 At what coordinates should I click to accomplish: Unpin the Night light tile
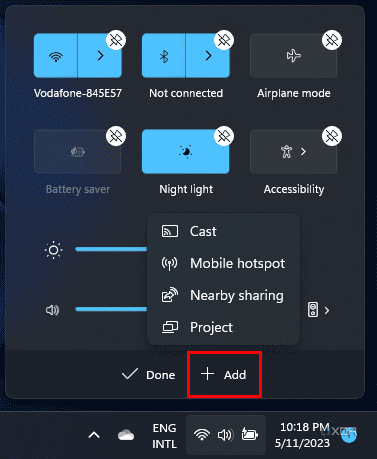(224, 136)
